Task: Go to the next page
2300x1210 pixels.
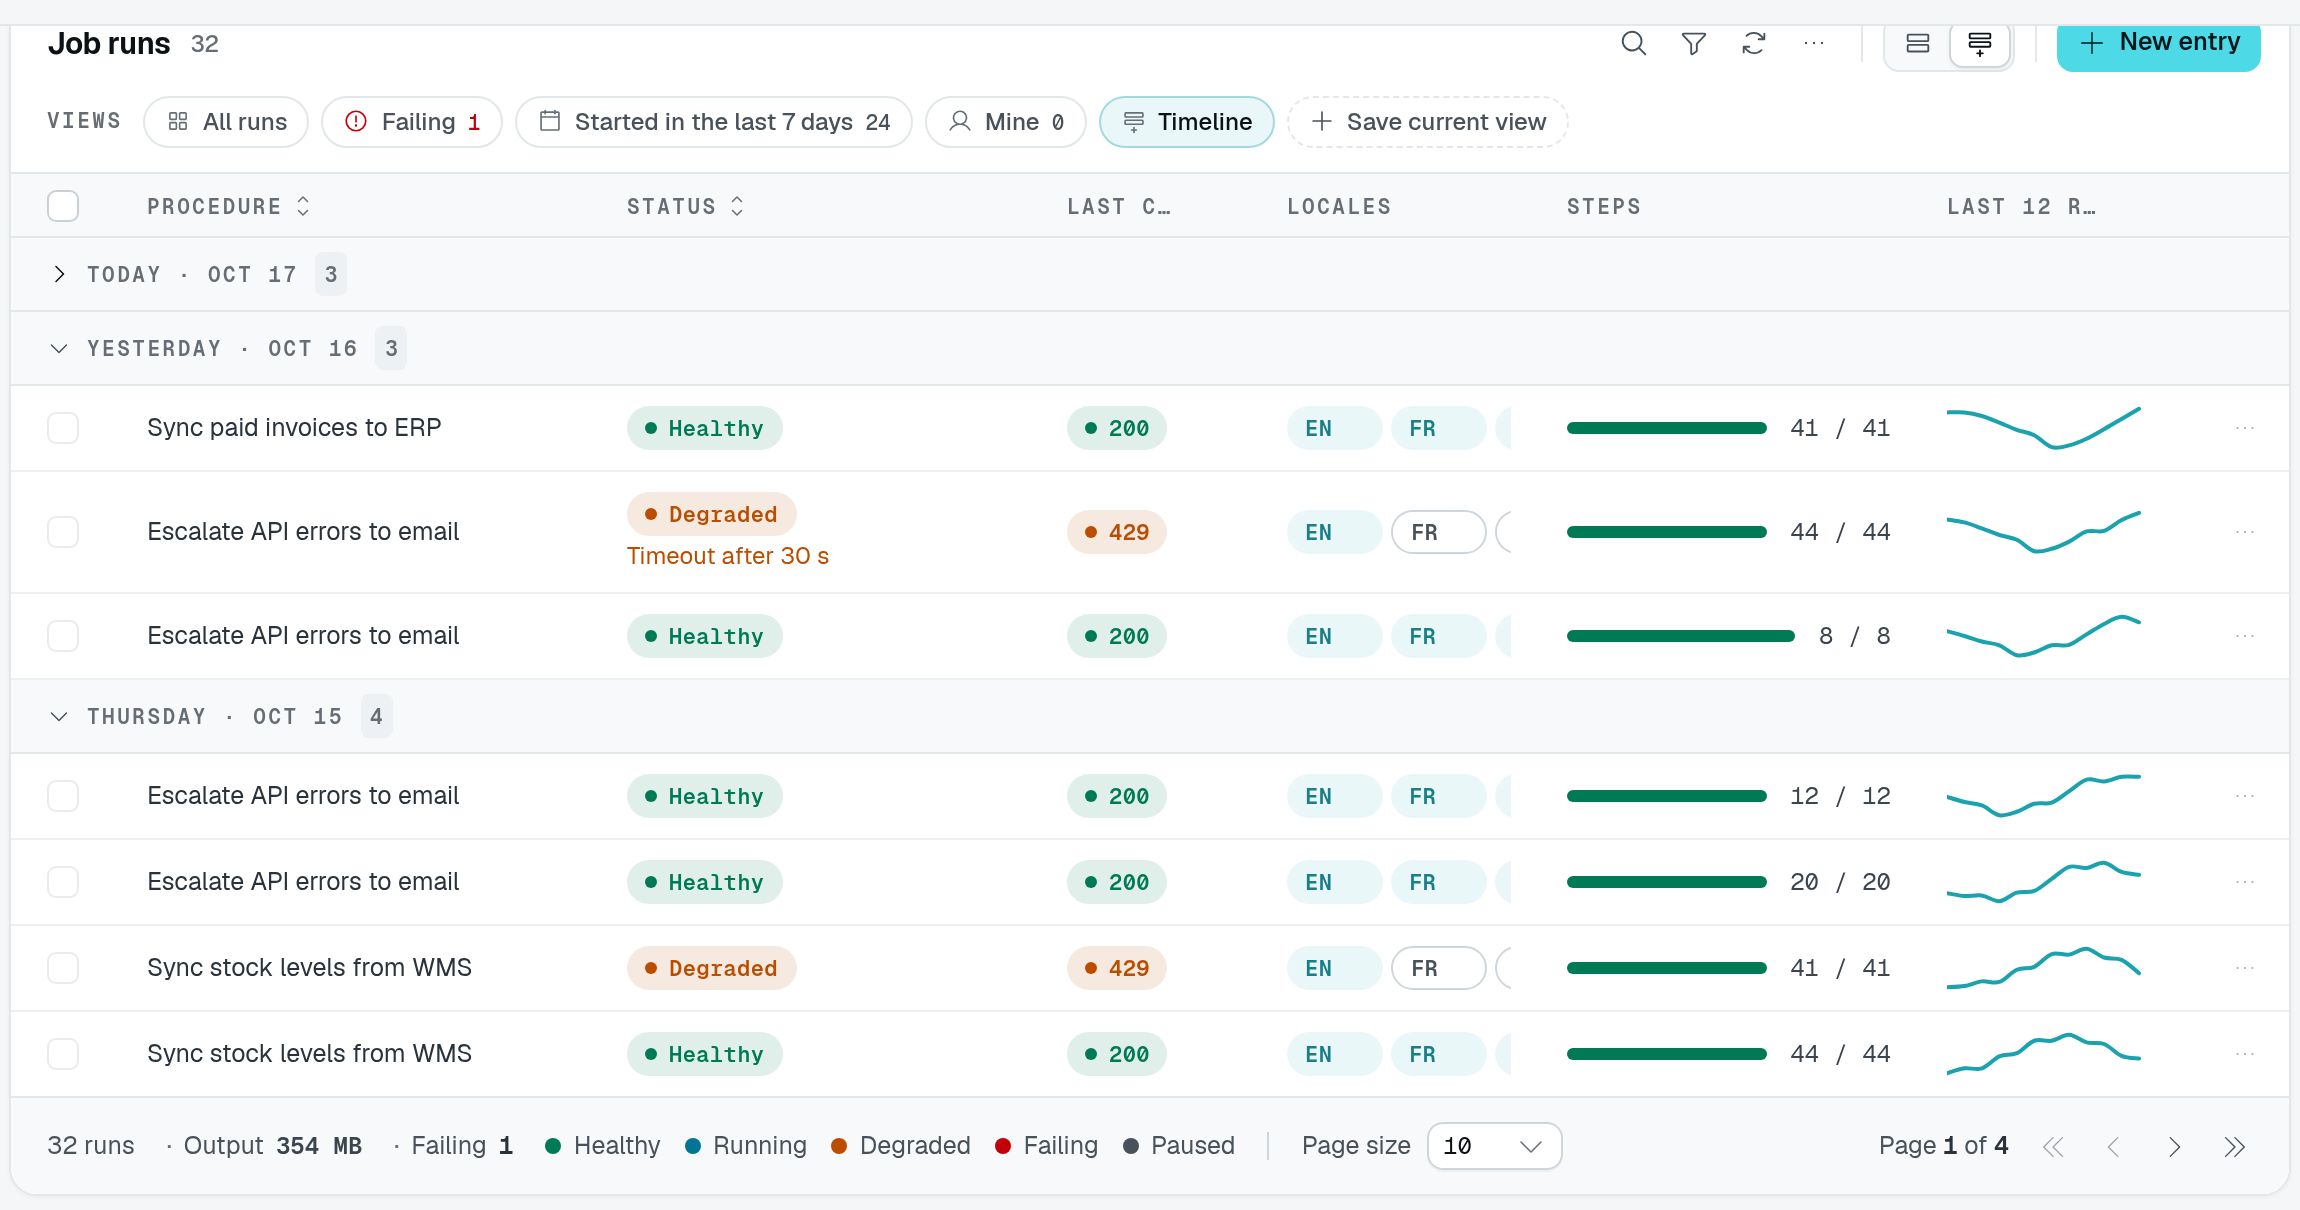Action: 2174,1146
